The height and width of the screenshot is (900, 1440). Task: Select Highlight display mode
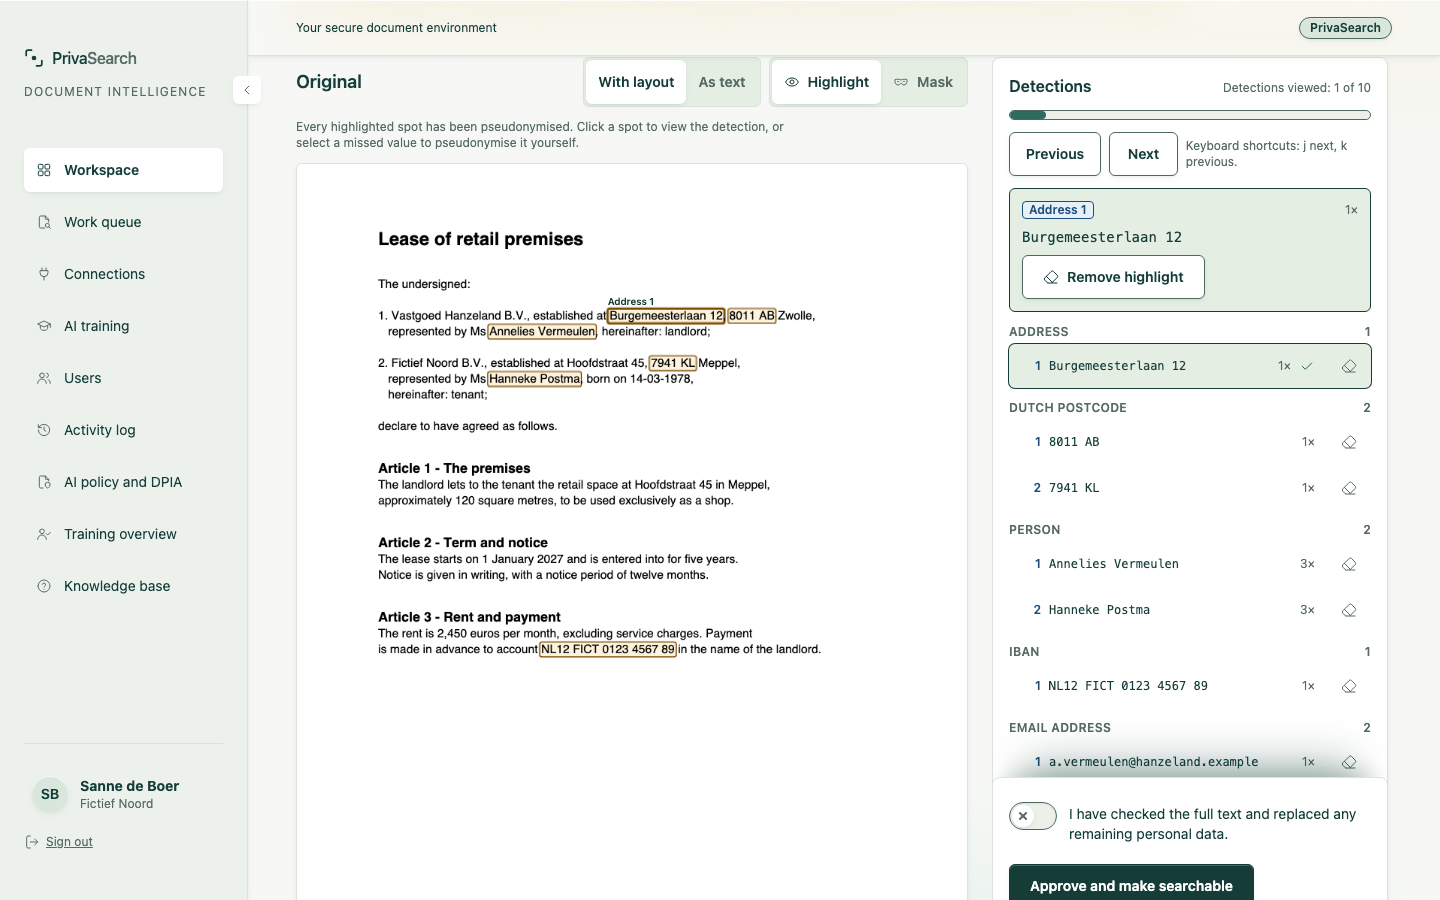click(x=827, y=82)
